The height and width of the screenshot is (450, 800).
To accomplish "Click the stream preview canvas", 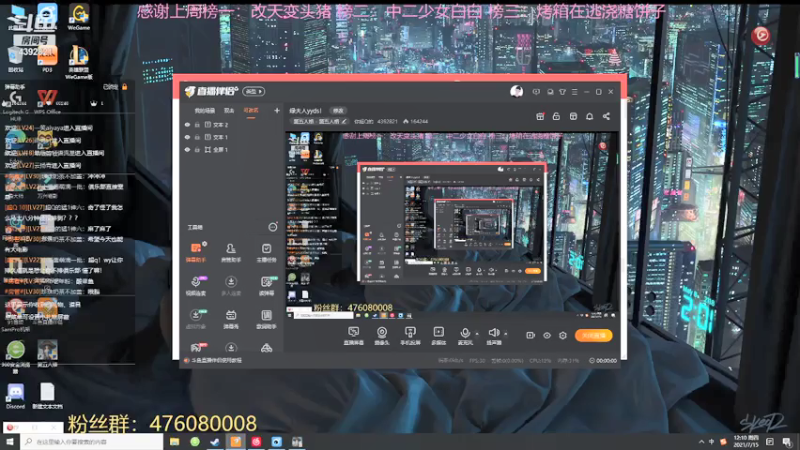I will [x=452, y=226].
